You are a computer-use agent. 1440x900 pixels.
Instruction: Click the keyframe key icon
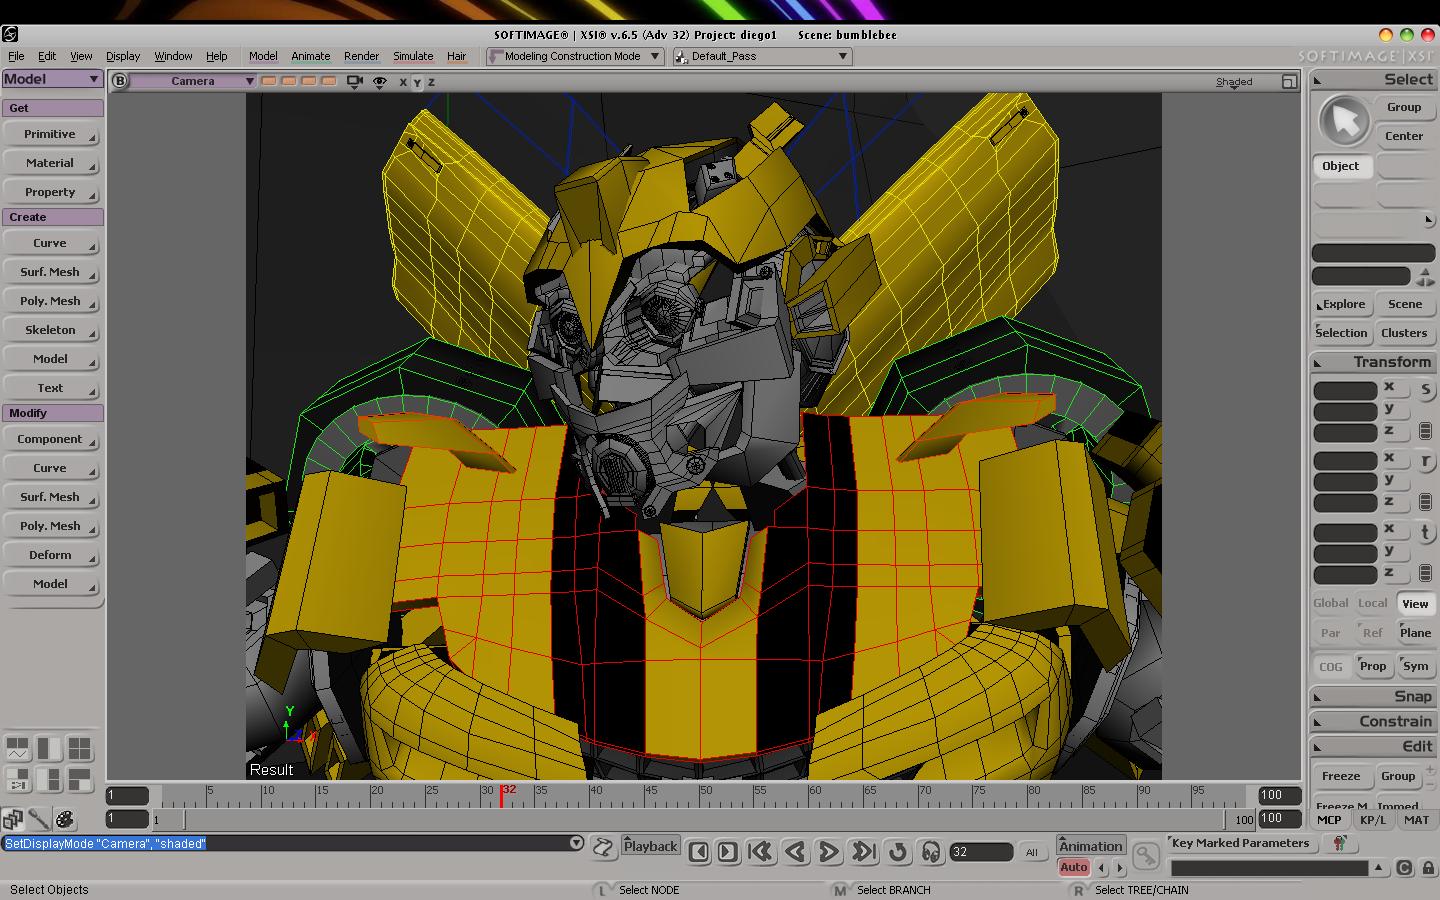[x=1146, y=855]
